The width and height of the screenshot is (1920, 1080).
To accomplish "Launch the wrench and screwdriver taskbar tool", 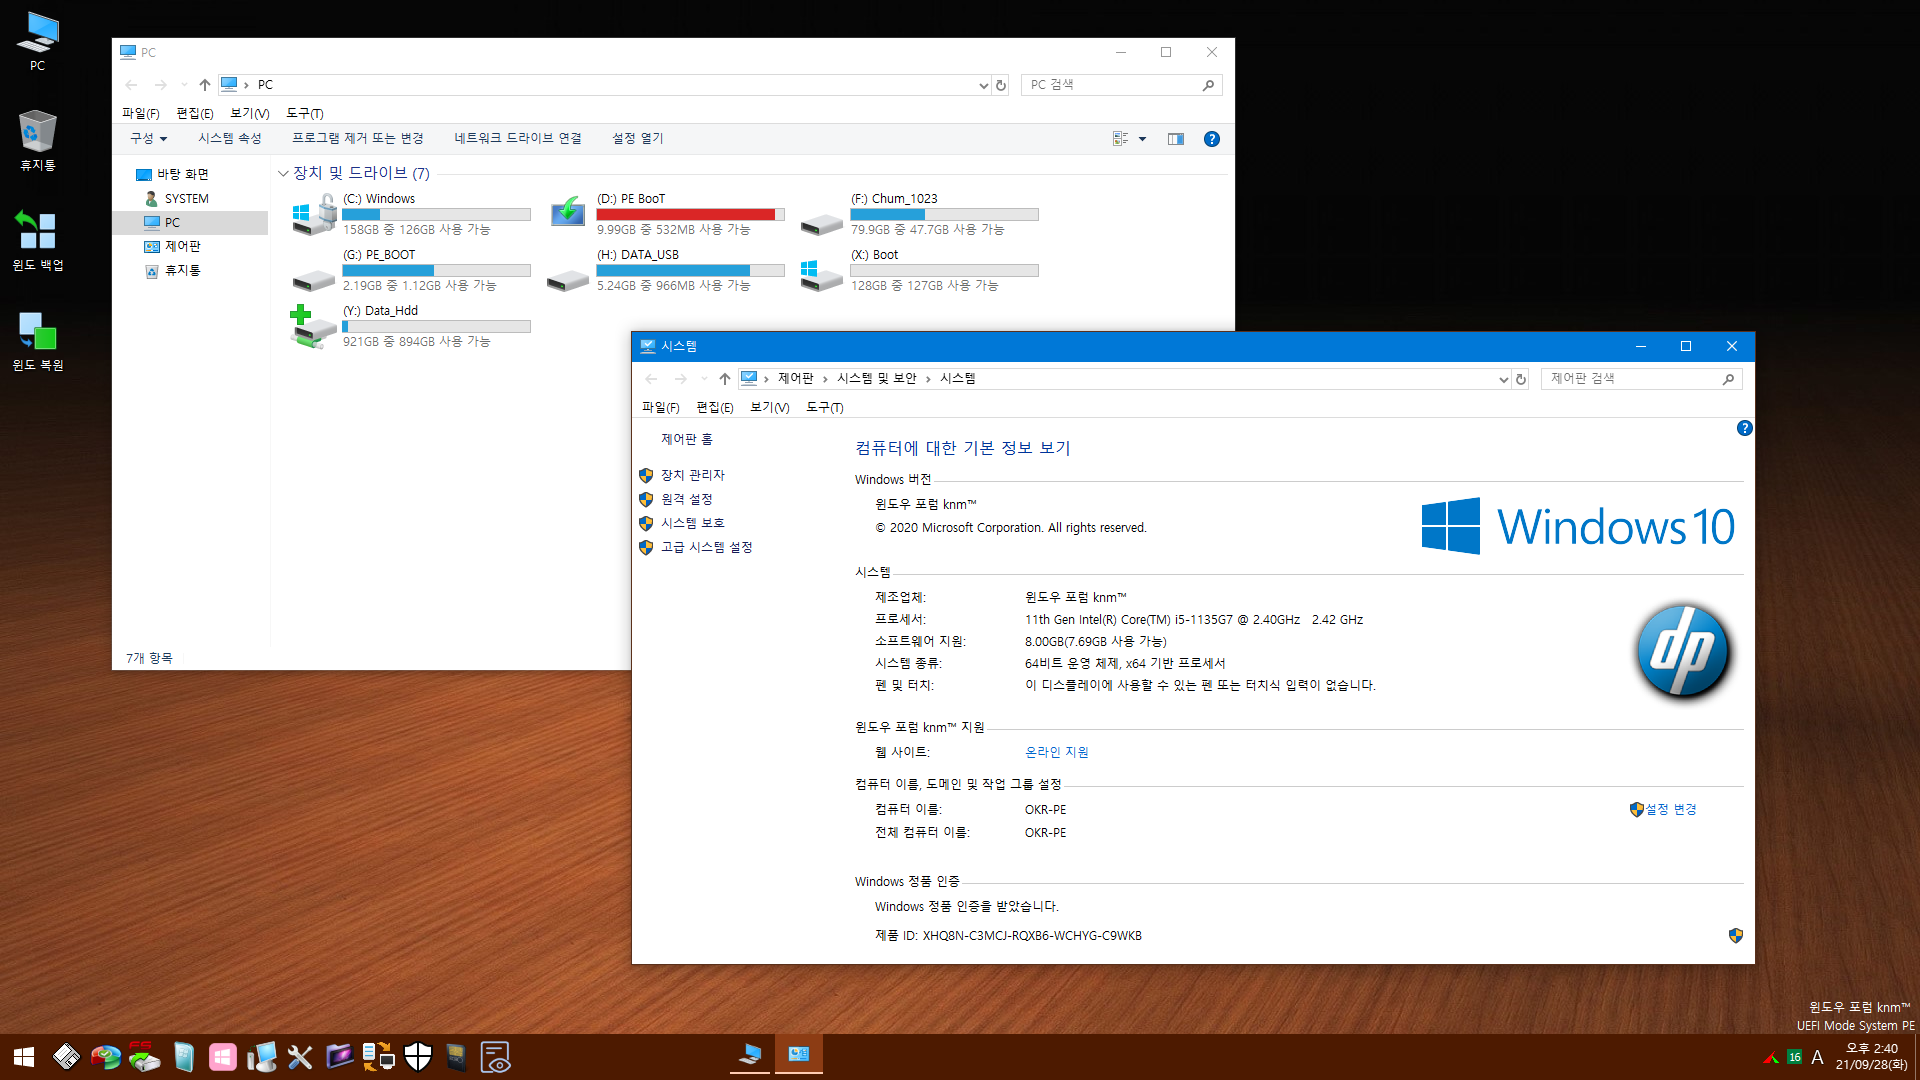I will [300, 1057].
